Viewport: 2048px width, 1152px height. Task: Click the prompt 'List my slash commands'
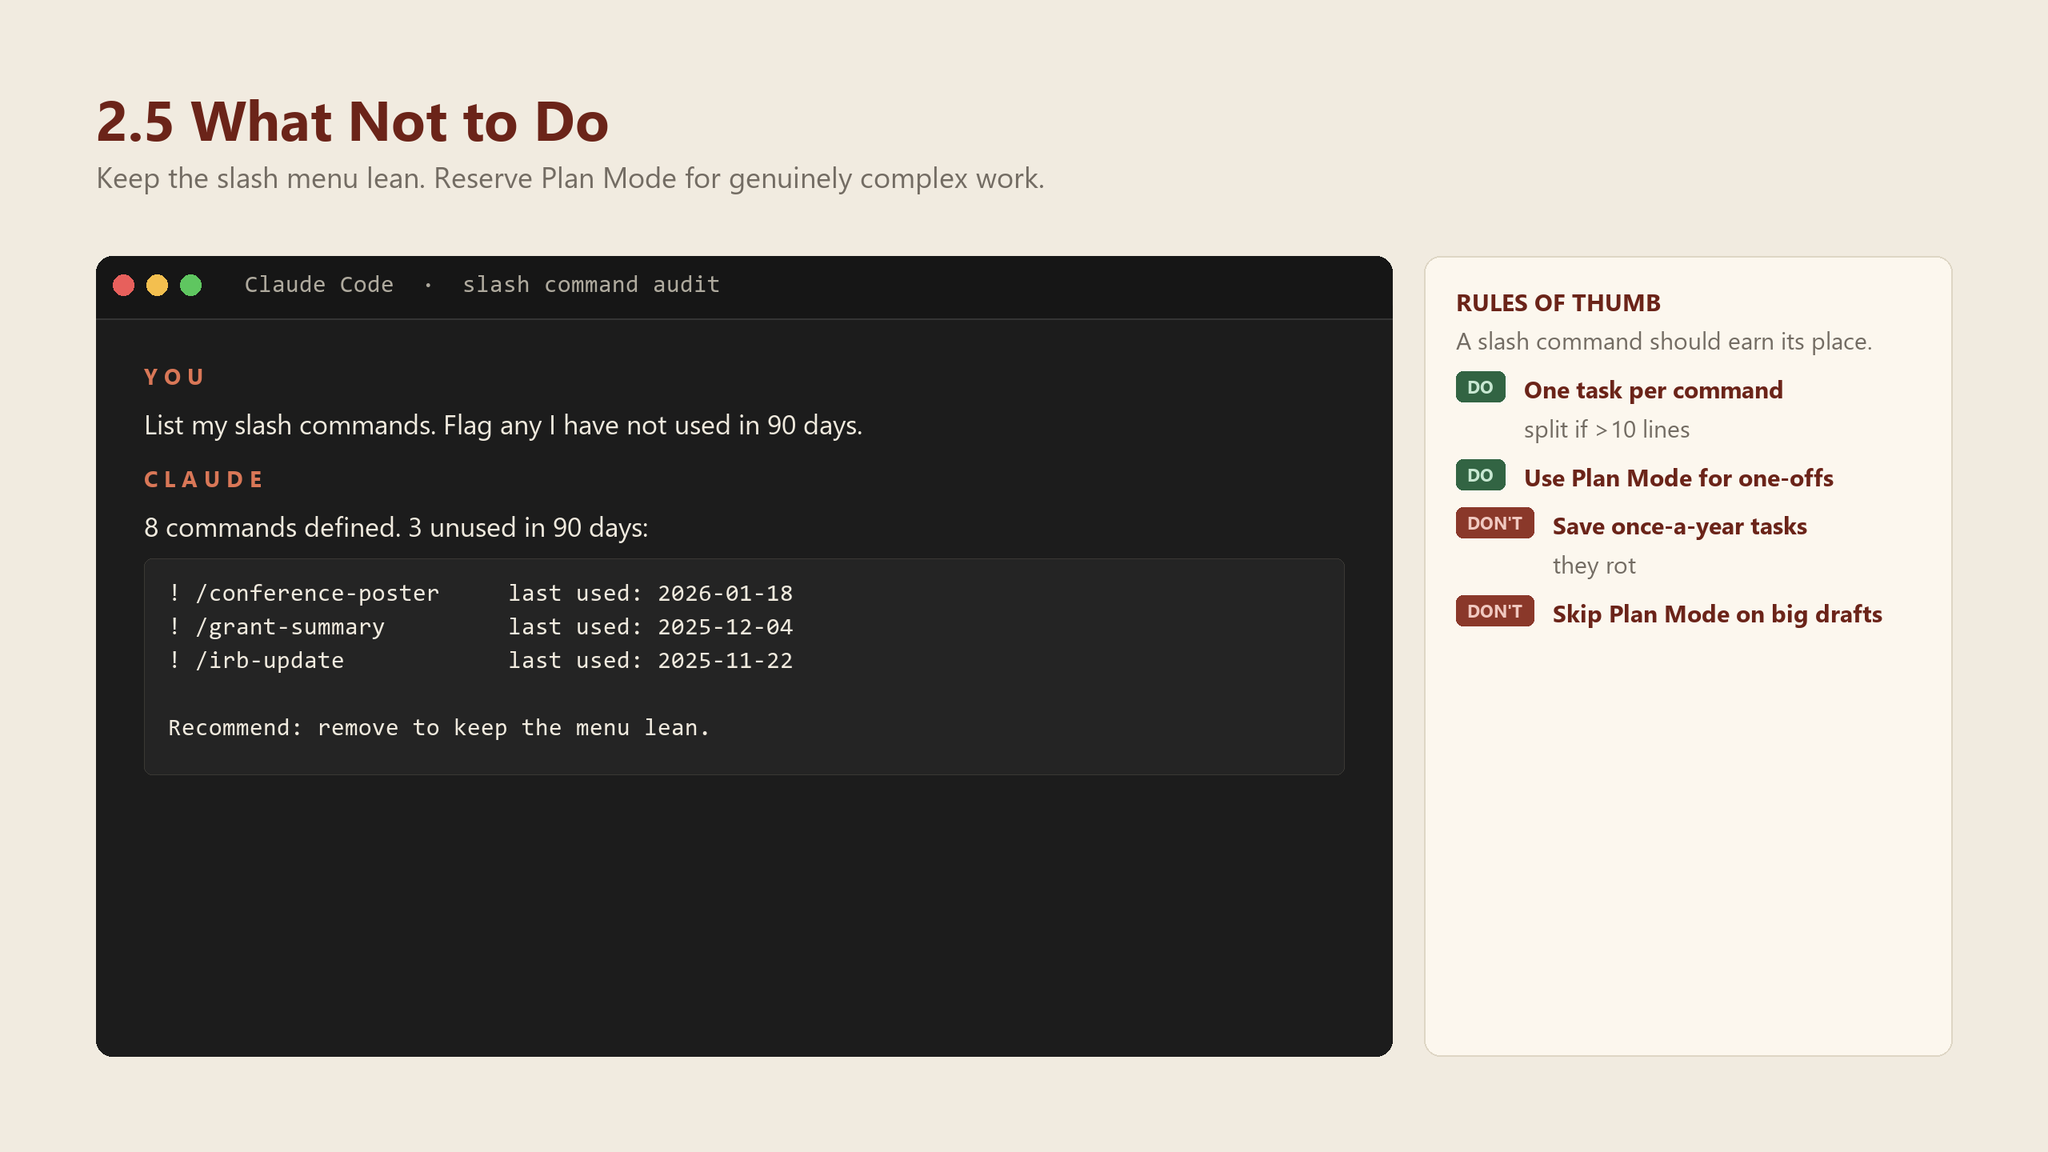click(290, 426)
